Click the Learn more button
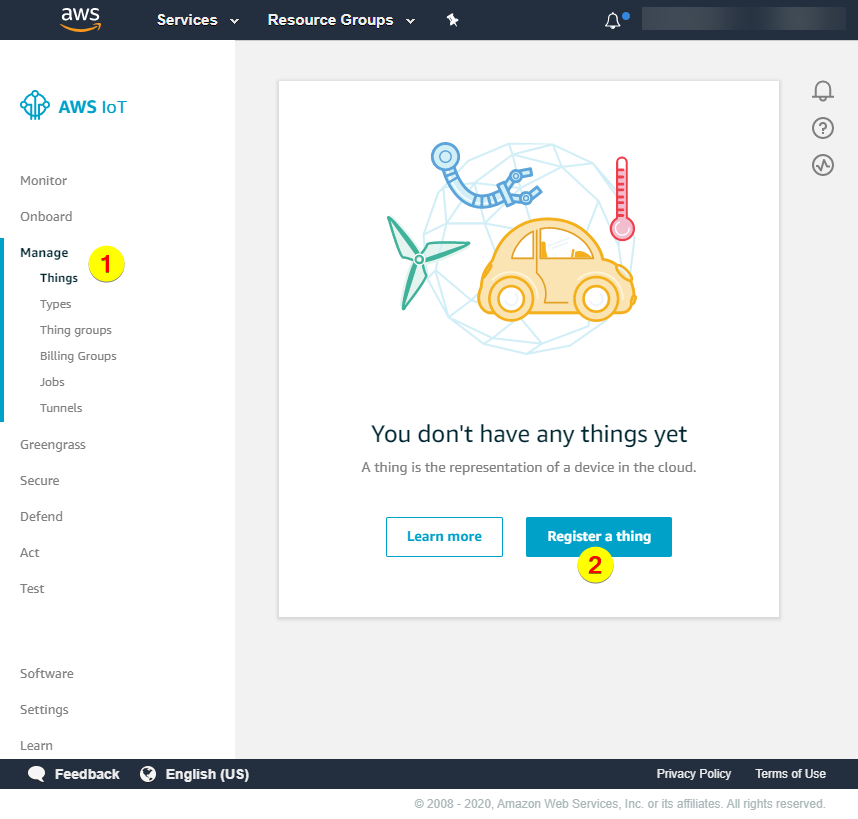This screenshot has height=819, width=858. (x=444, y=537)
